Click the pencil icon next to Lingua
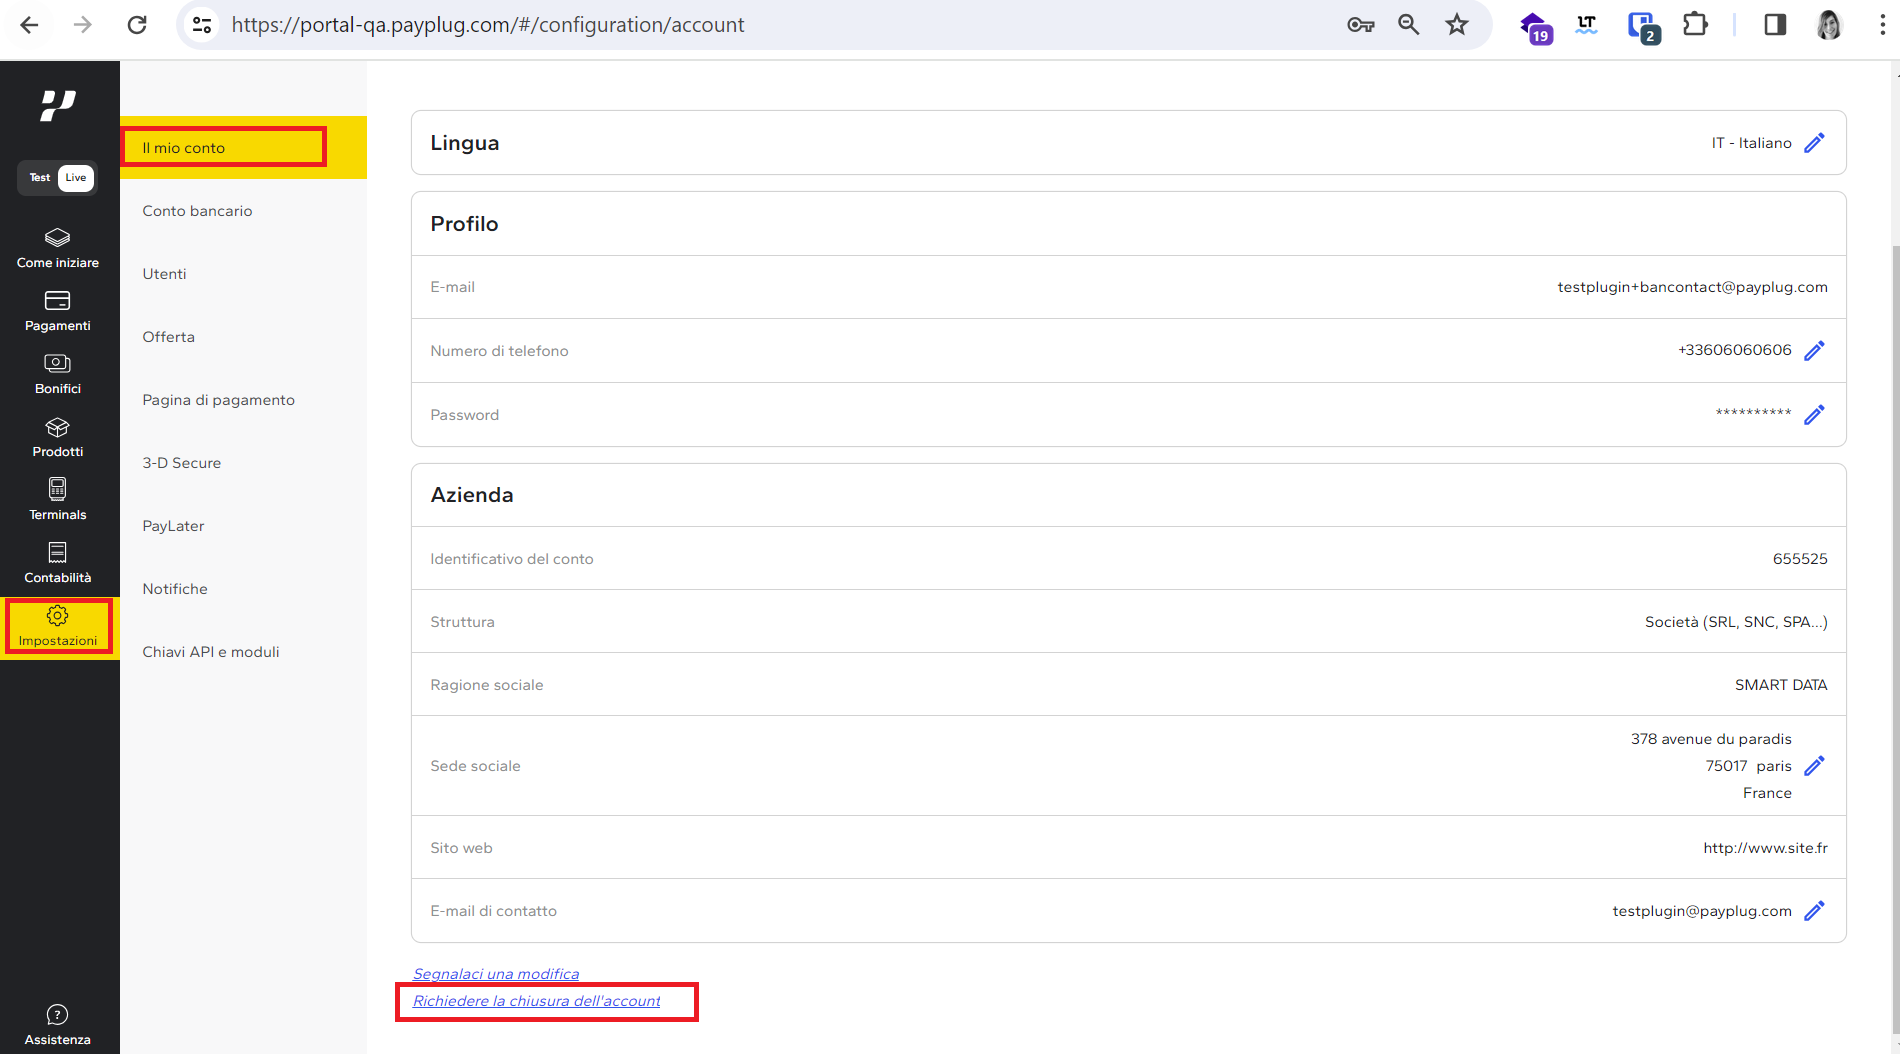 1814,143
